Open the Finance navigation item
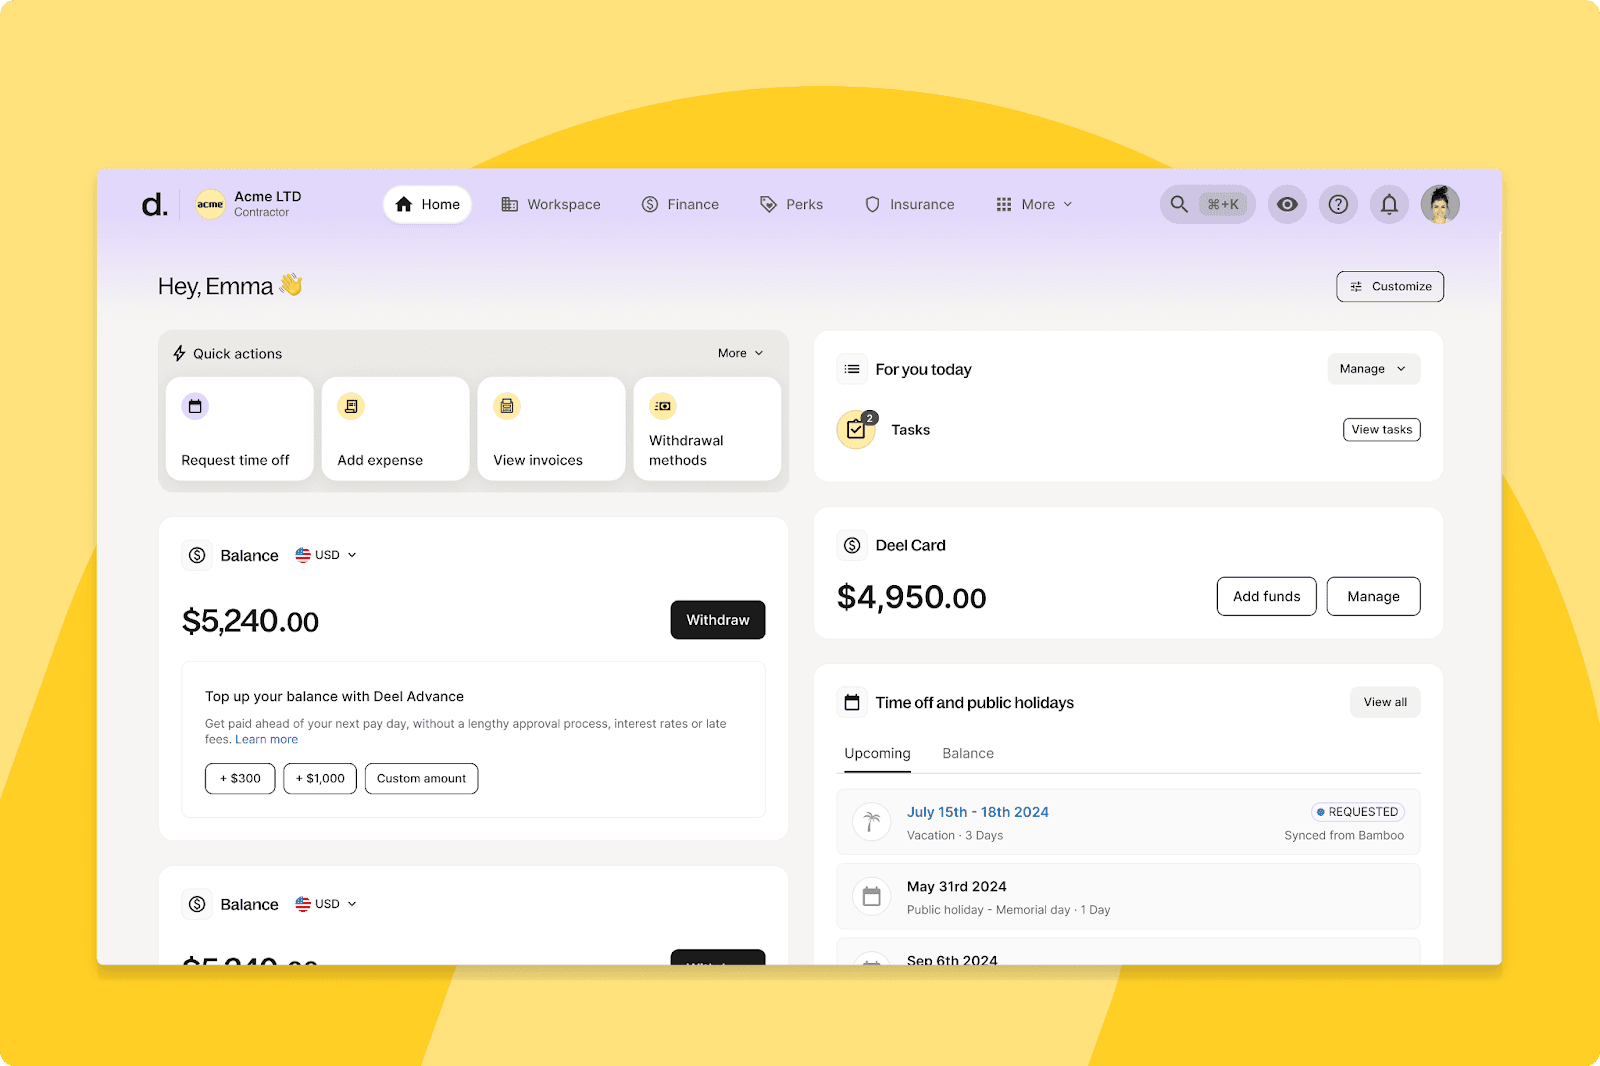The image size is (1600, 1066). [680, 205]
